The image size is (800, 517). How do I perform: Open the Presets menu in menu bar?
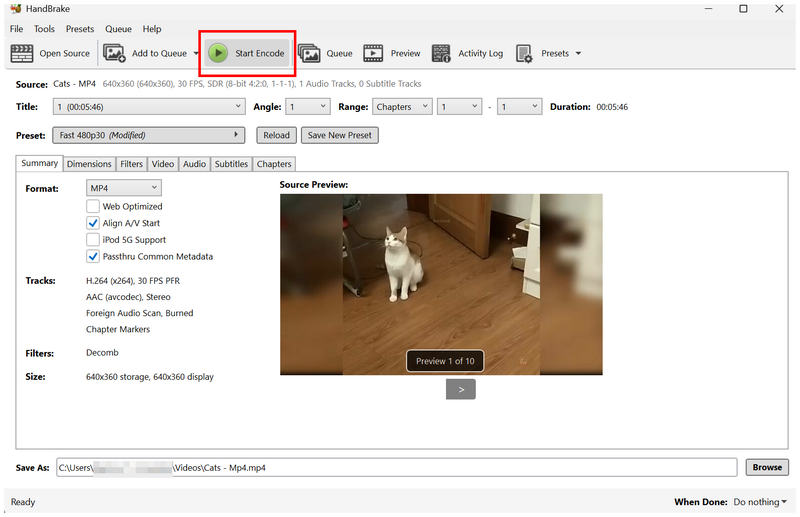[x=80, y=29]
